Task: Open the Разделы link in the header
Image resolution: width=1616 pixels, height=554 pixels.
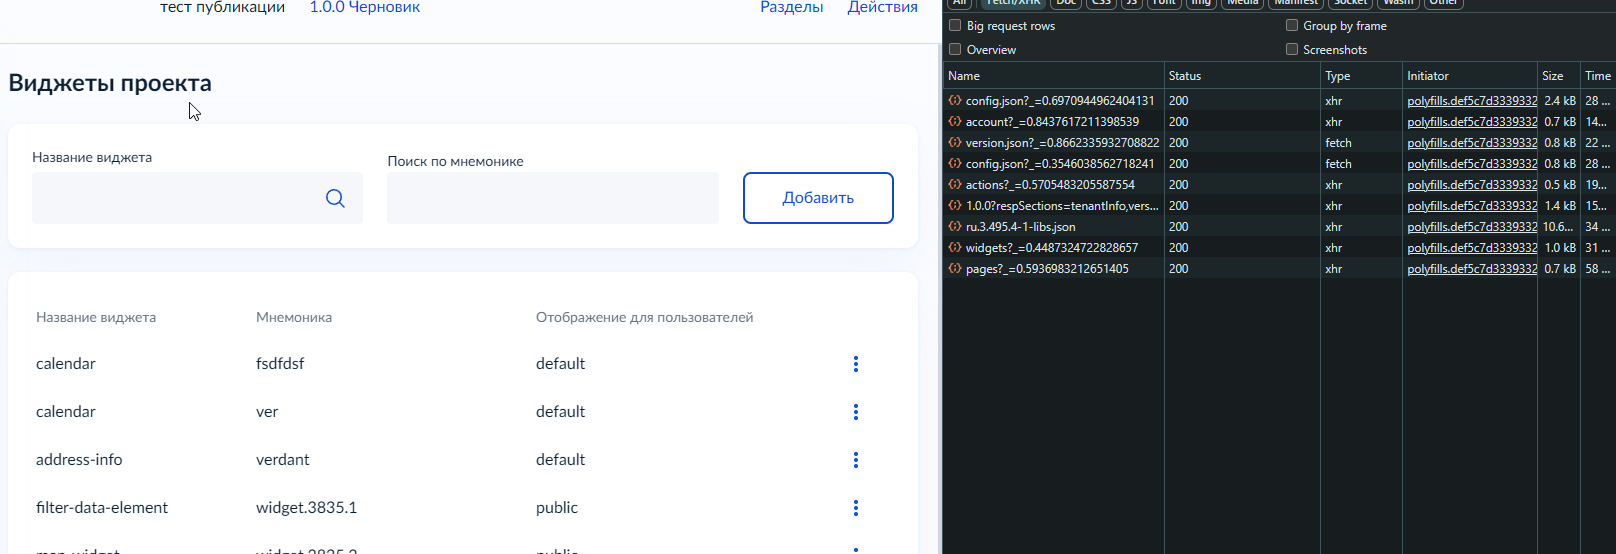Action: coord(792,7)
